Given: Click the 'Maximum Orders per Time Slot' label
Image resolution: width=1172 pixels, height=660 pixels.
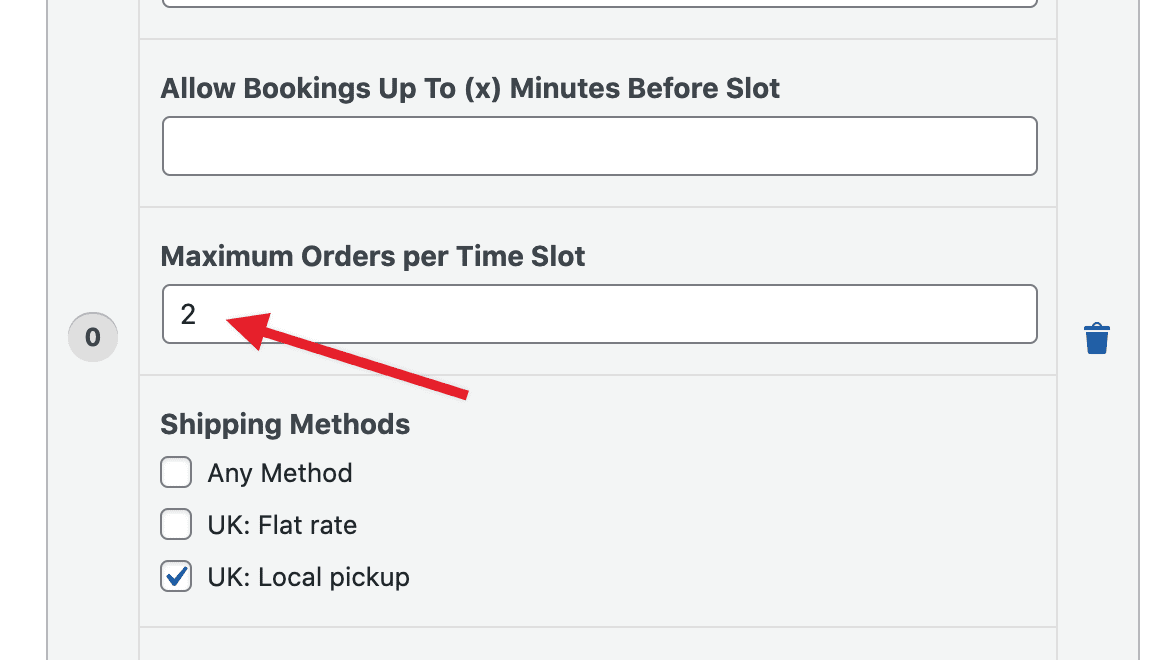Looking at the screenshot, I should click(372, 256).
